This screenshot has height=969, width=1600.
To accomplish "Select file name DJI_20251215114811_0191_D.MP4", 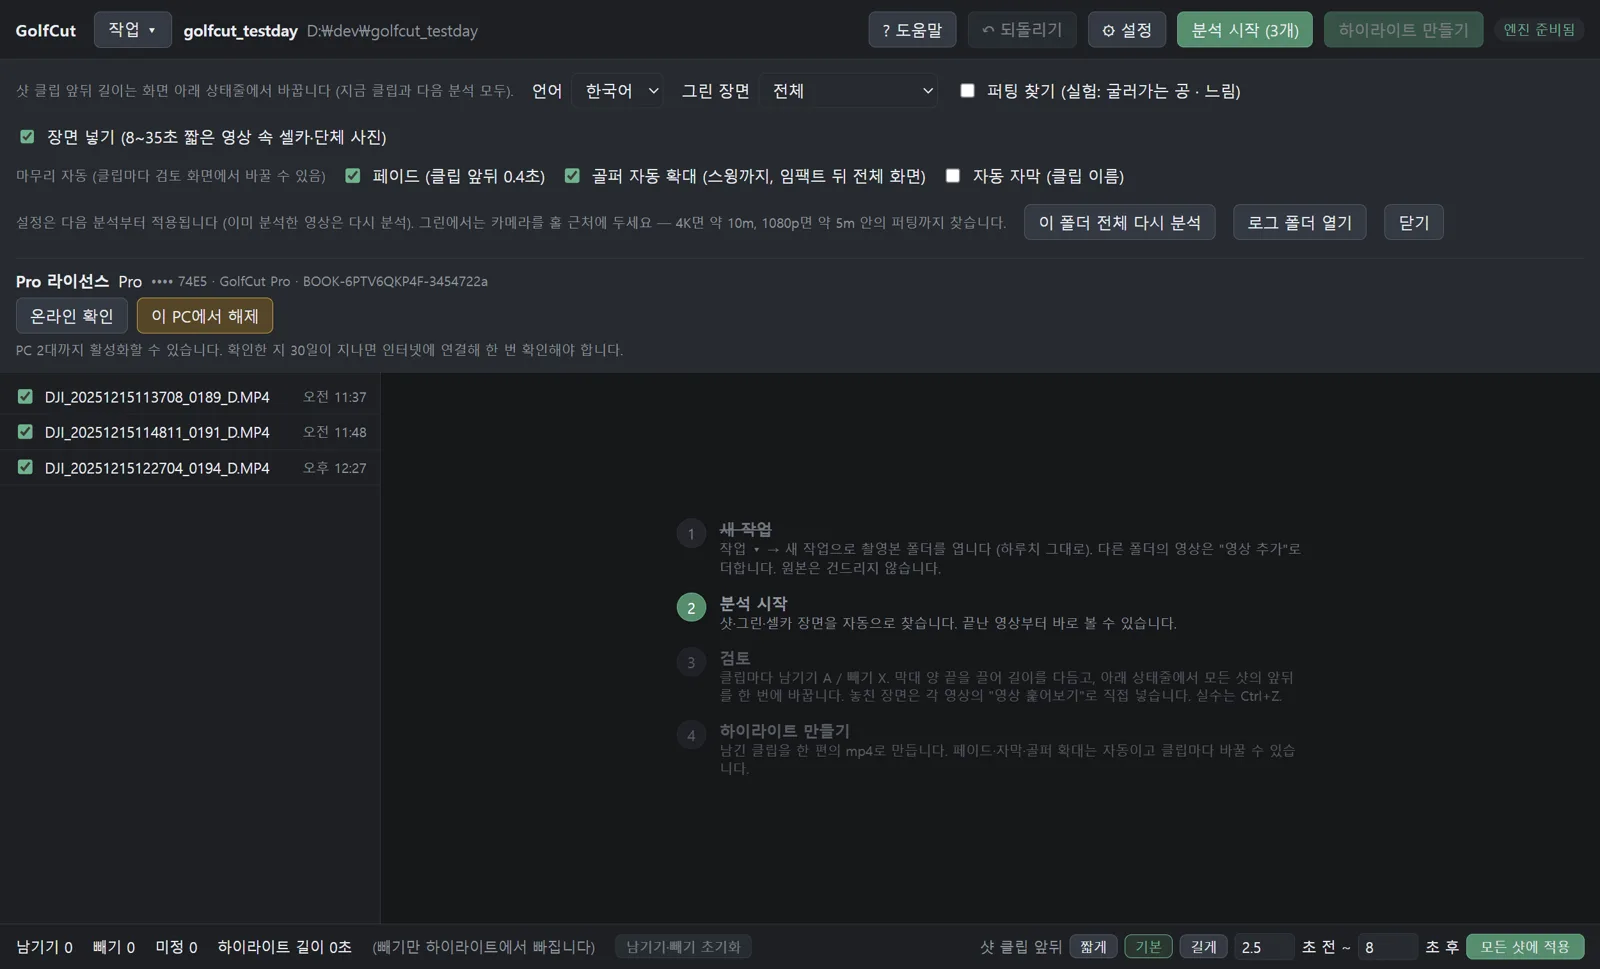I will pos(157,432).
